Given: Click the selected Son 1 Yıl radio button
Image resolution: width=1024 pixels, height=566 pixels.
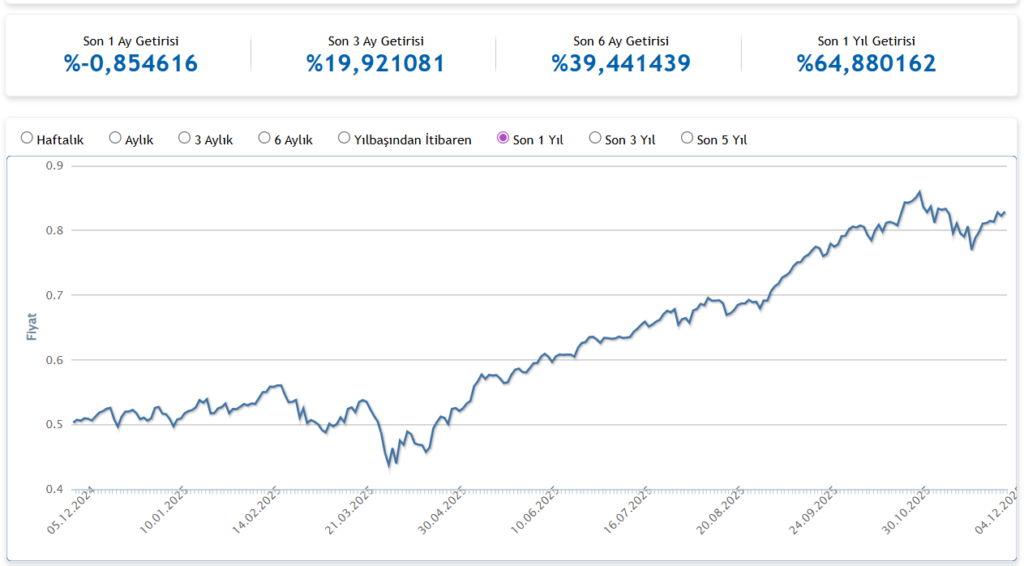Looking at the screenshot, I should click(503, 139).
